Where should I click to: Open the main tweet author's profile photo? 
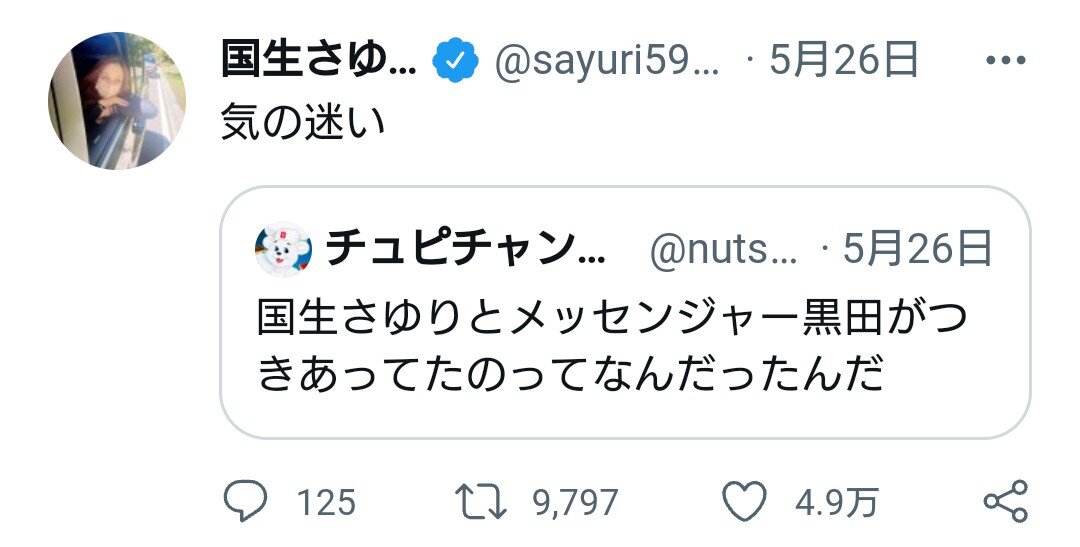coord(117,100)
